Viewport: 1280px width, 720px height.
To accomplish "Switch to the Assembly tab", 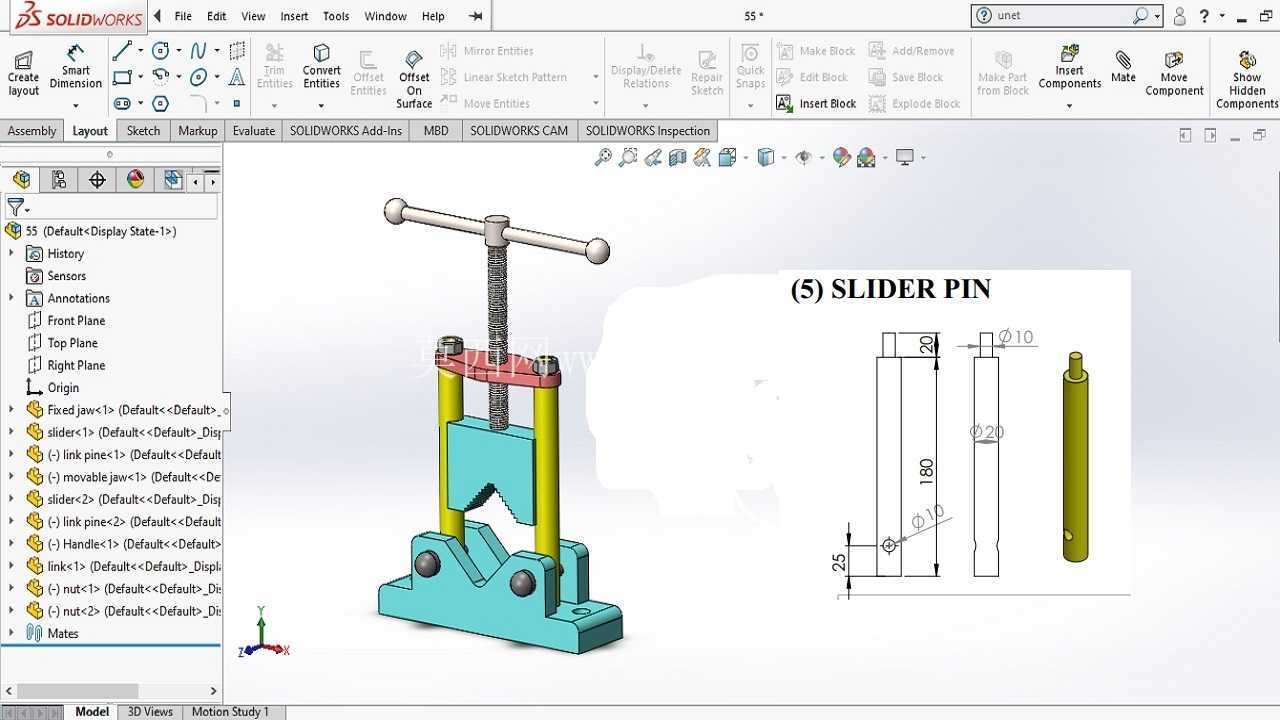I will click(x=32, y=131).
